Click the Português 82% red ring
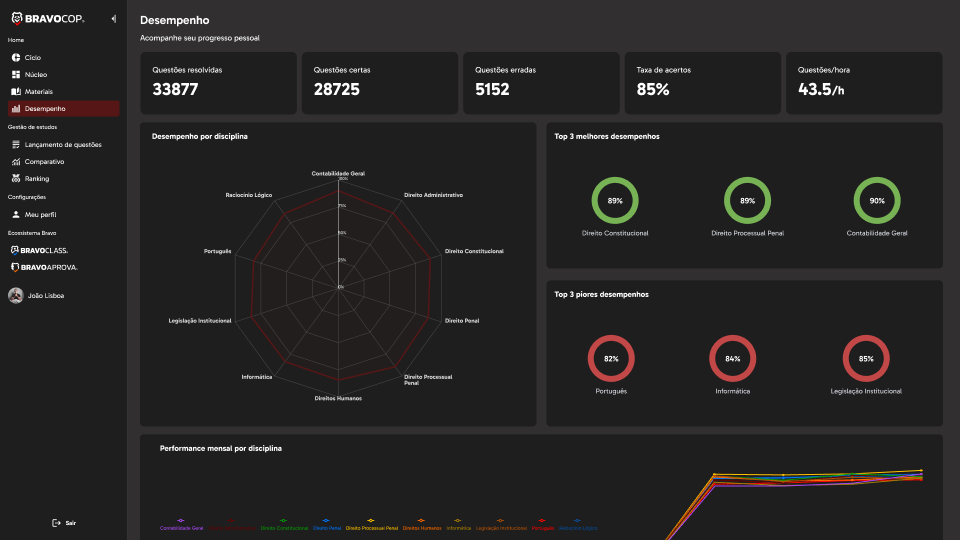 coord(611,358)
